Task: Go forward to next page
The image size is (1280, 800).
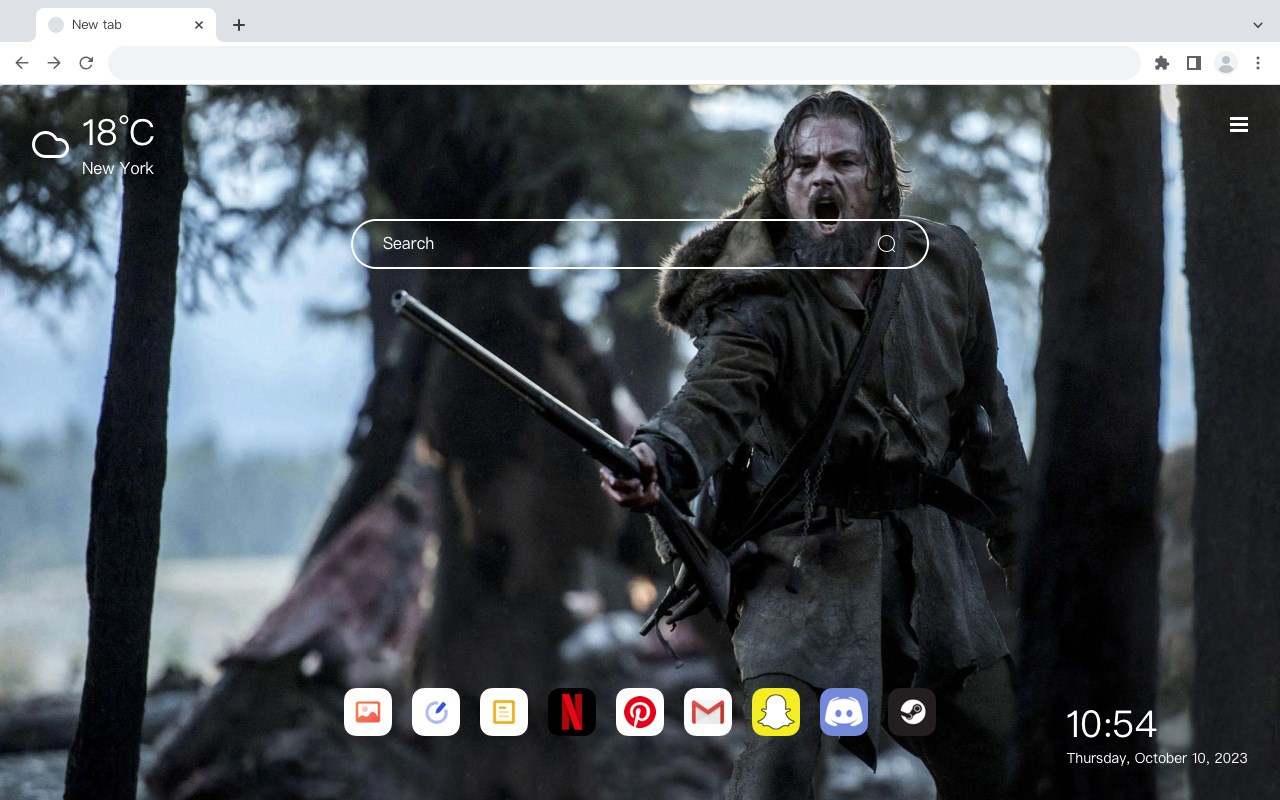Action: [x=54, y=63]
